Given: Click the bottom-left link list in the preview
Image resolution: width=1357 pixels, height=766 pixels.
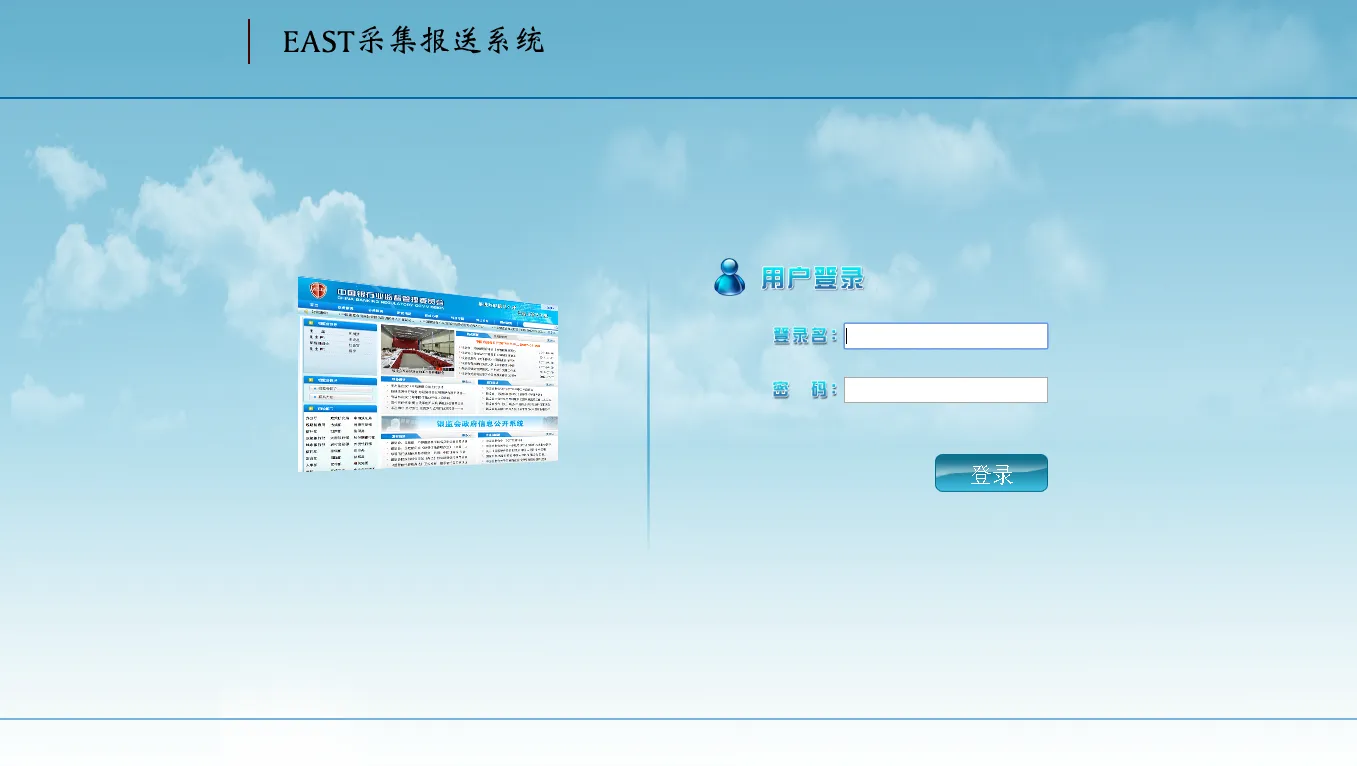Looking at the screenshot, I should coord(339,440).
